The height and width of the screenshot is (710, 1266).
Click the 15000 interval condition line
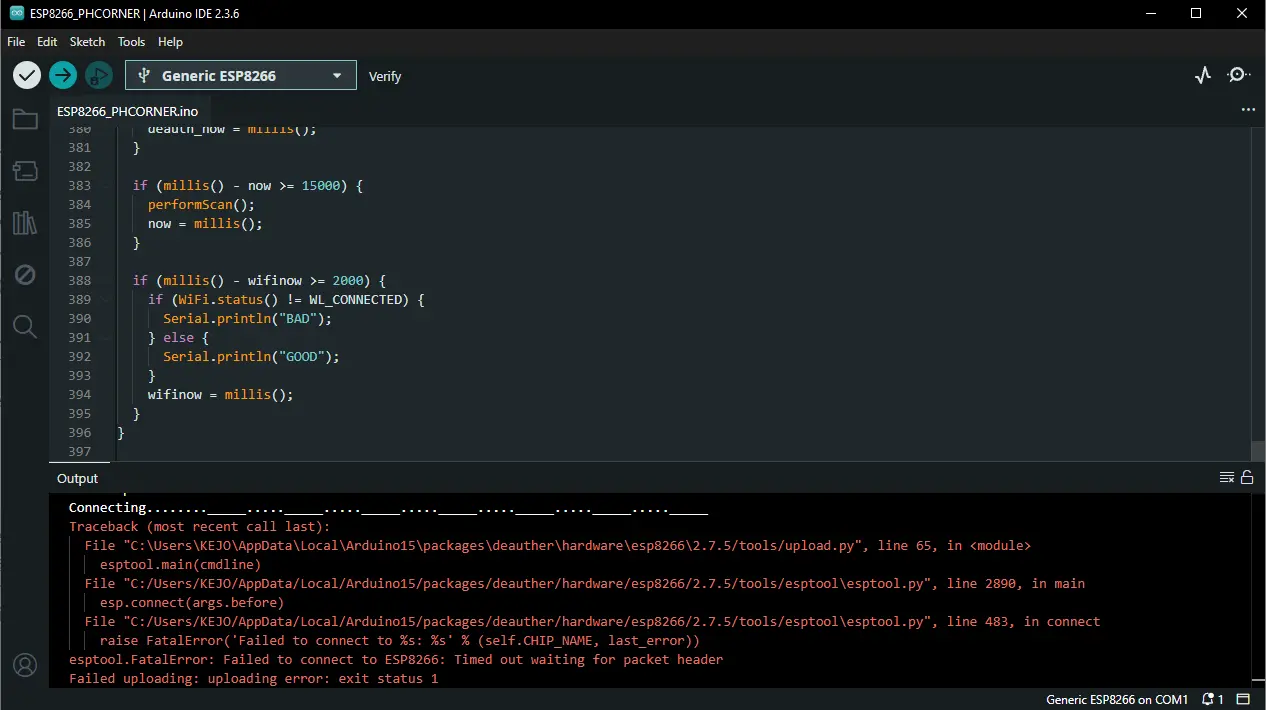pos(247,186)
